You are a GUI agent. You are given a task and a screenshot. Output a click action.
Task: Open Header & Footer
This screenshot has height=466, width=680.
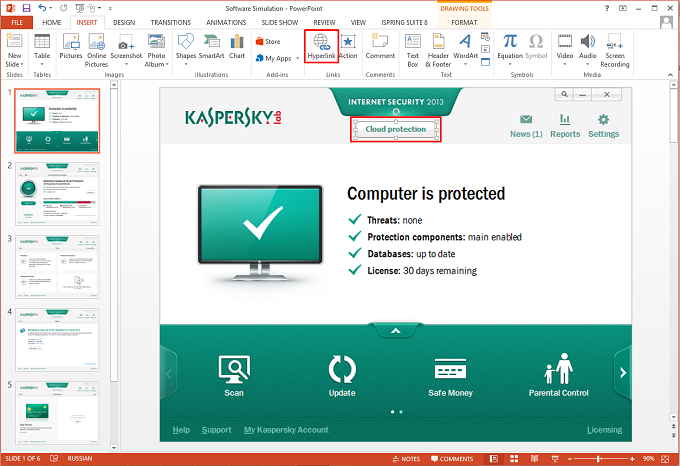pos(438,50)
